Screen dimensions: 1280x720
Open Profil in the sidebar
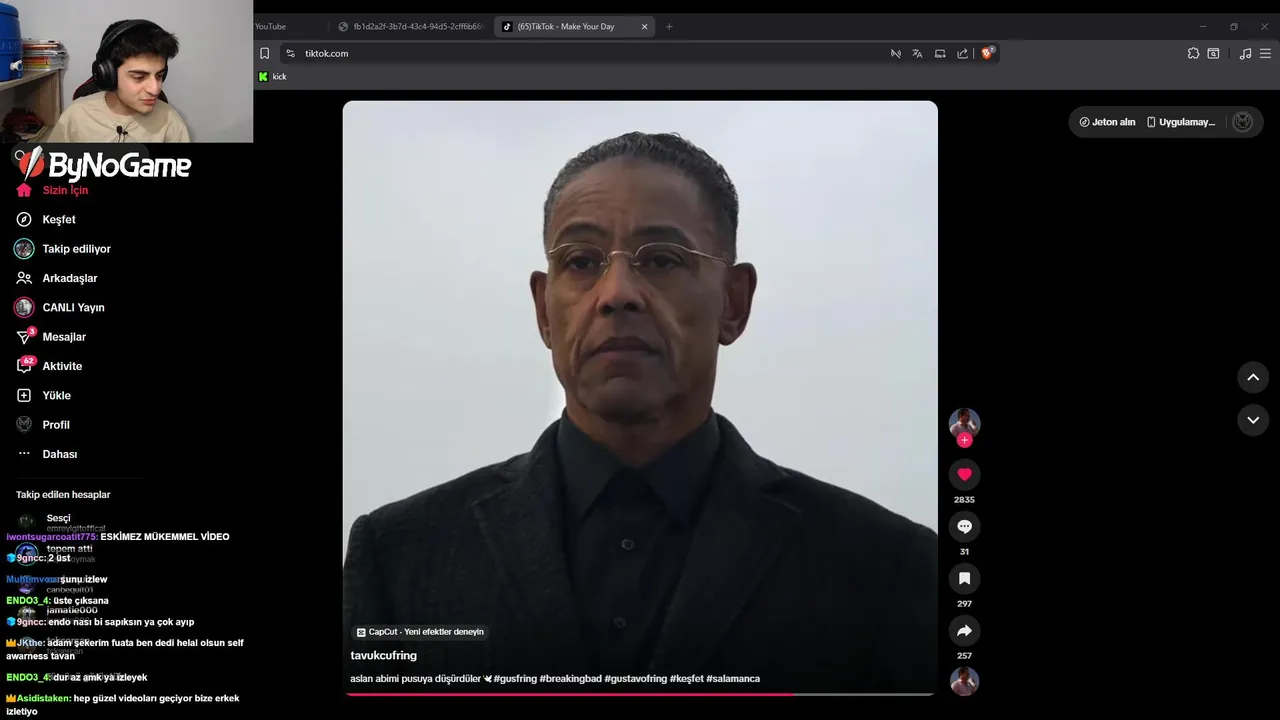click(43, 425)
